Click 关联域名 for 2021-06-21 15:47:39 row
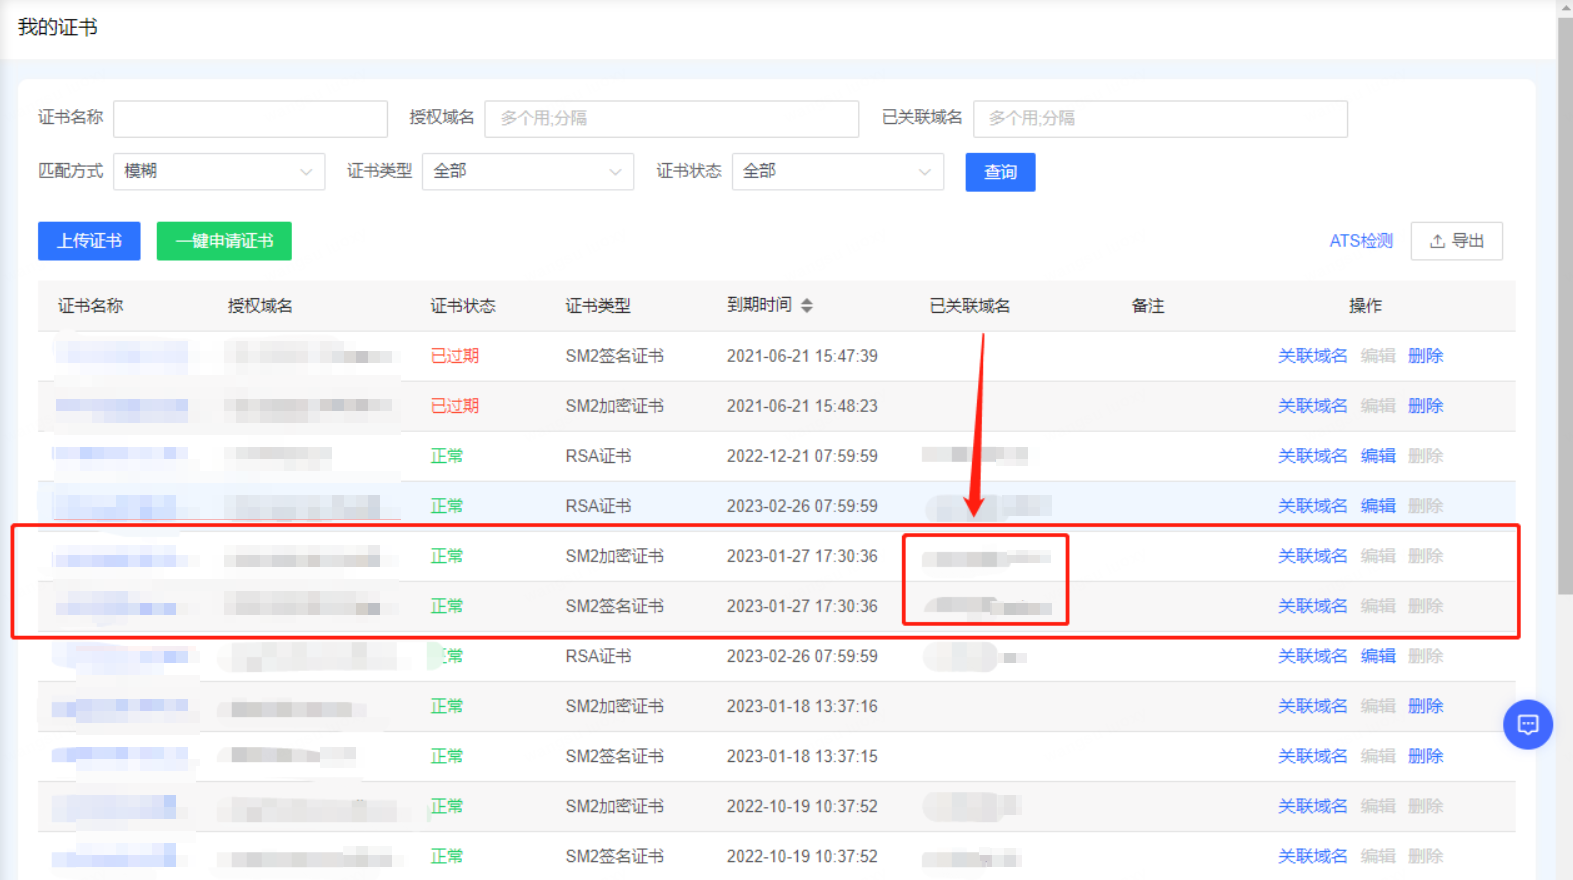The height and width of the screenshot is (880, 1573). point(1312,356)
